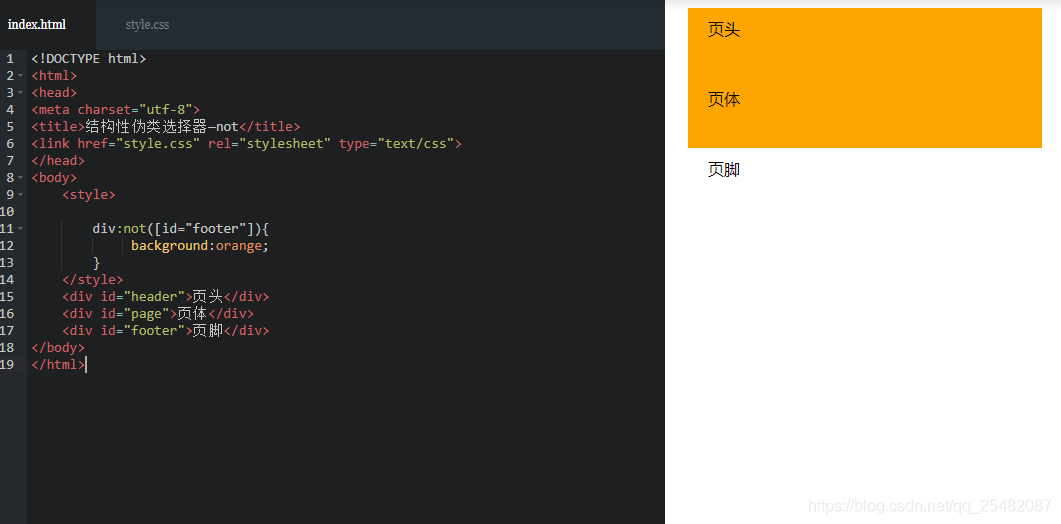Click the <!DOCTYPE html> line of code

pyautogui.click(x=89, y=59)
